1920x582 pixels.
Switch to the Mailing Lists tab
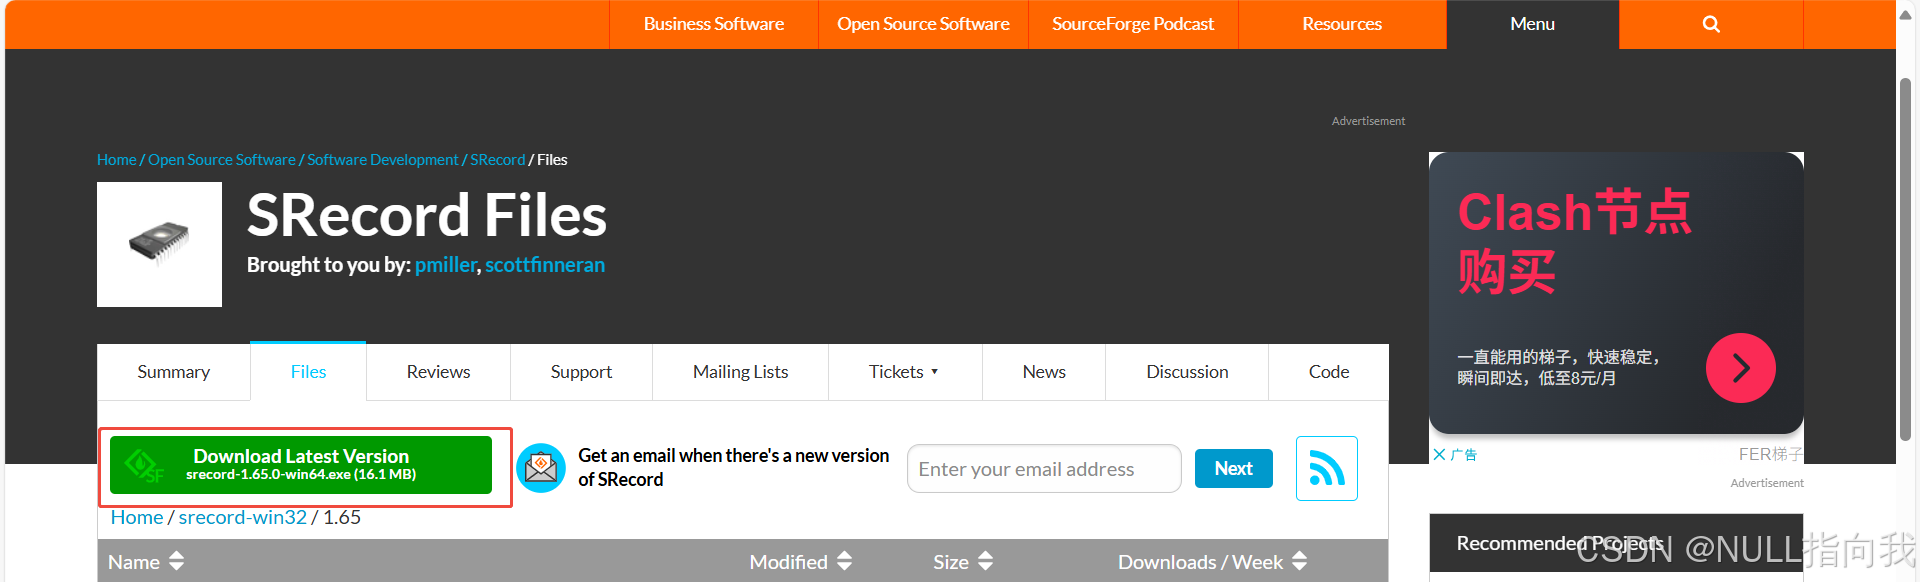click(x=740, y=372)
